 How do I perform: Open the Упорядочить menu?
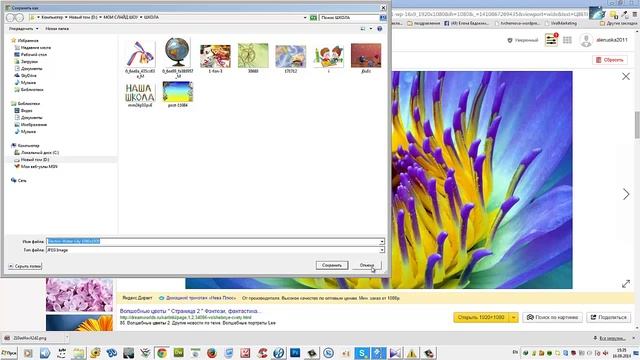tap(23, 29)
